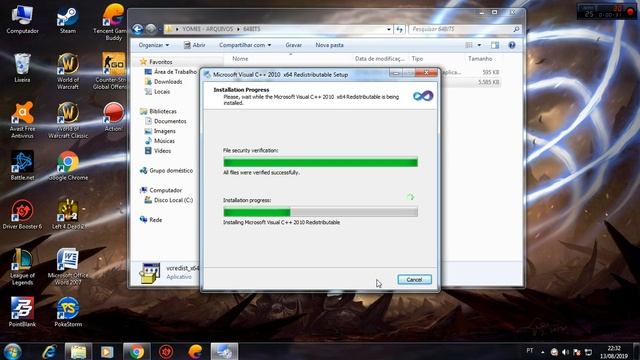Click the volume speaker tray icon
The width and height of the screenshot is (640, 360).
coord(565,352)
